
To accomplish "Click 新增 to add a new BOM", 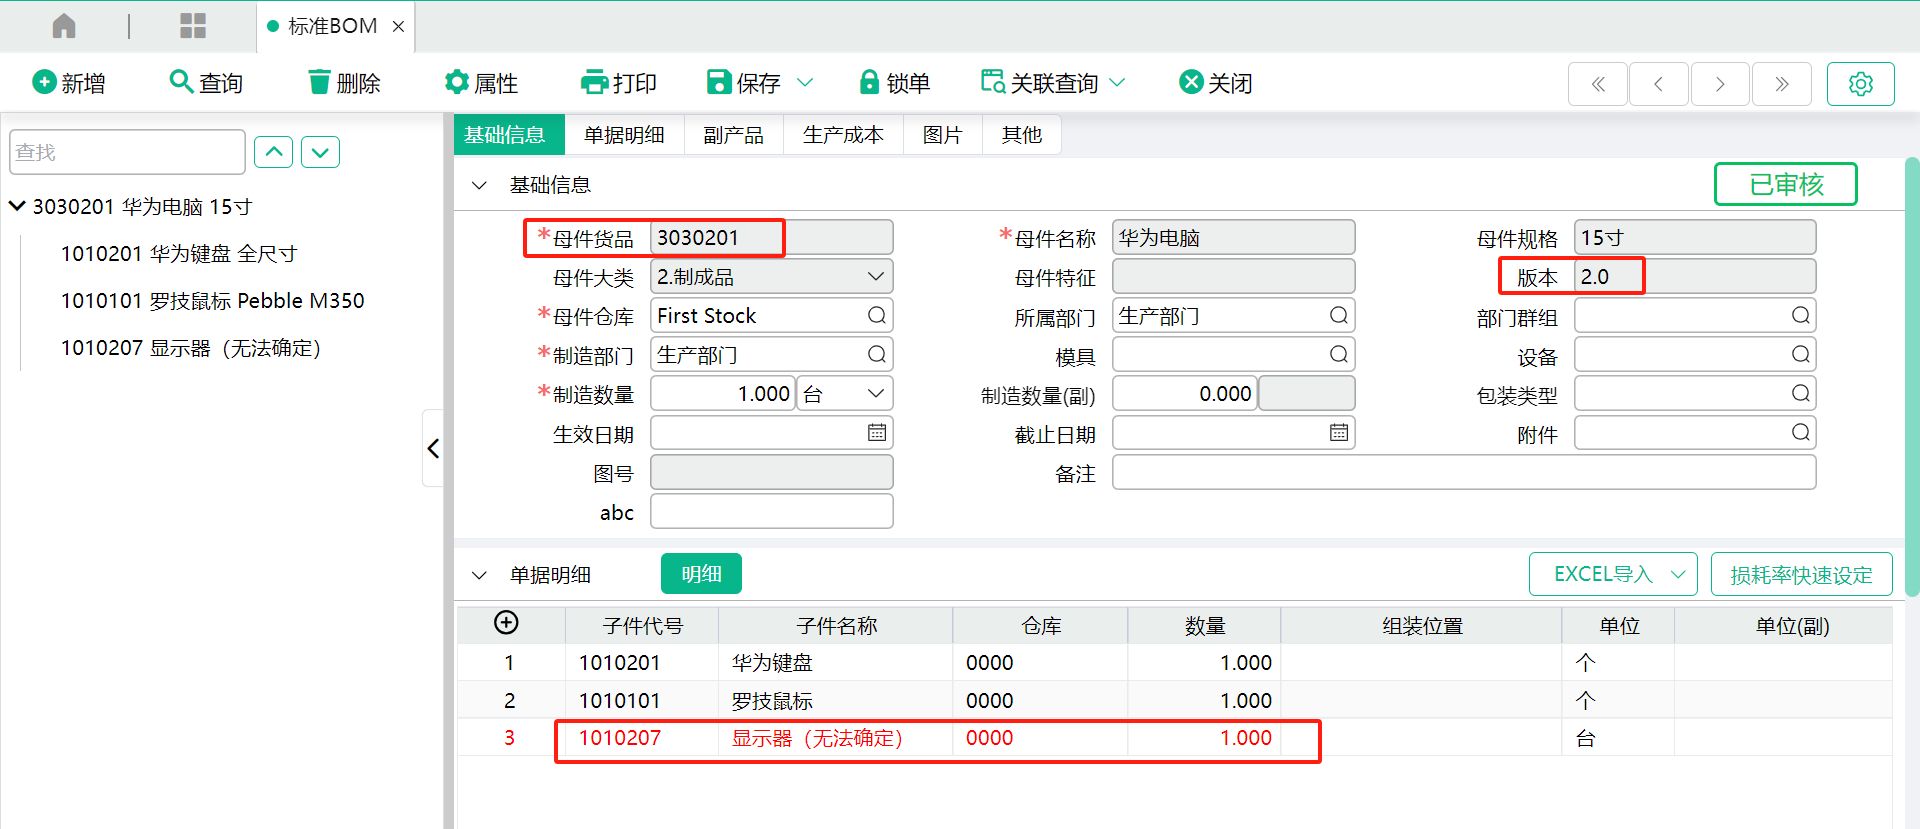I will 69,83.
